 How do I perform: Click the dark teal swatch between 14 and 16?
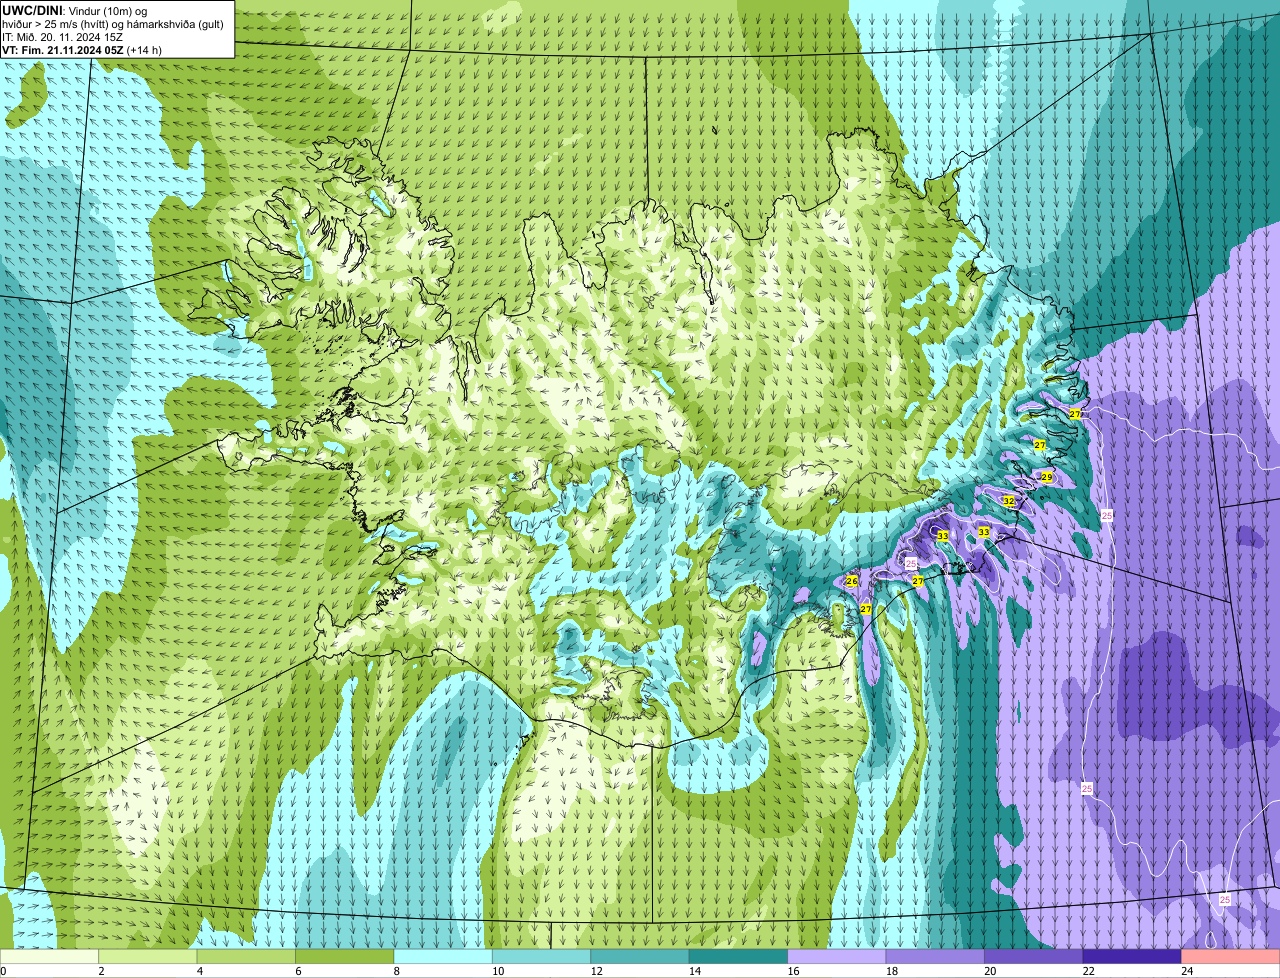(x=739, y=956)
